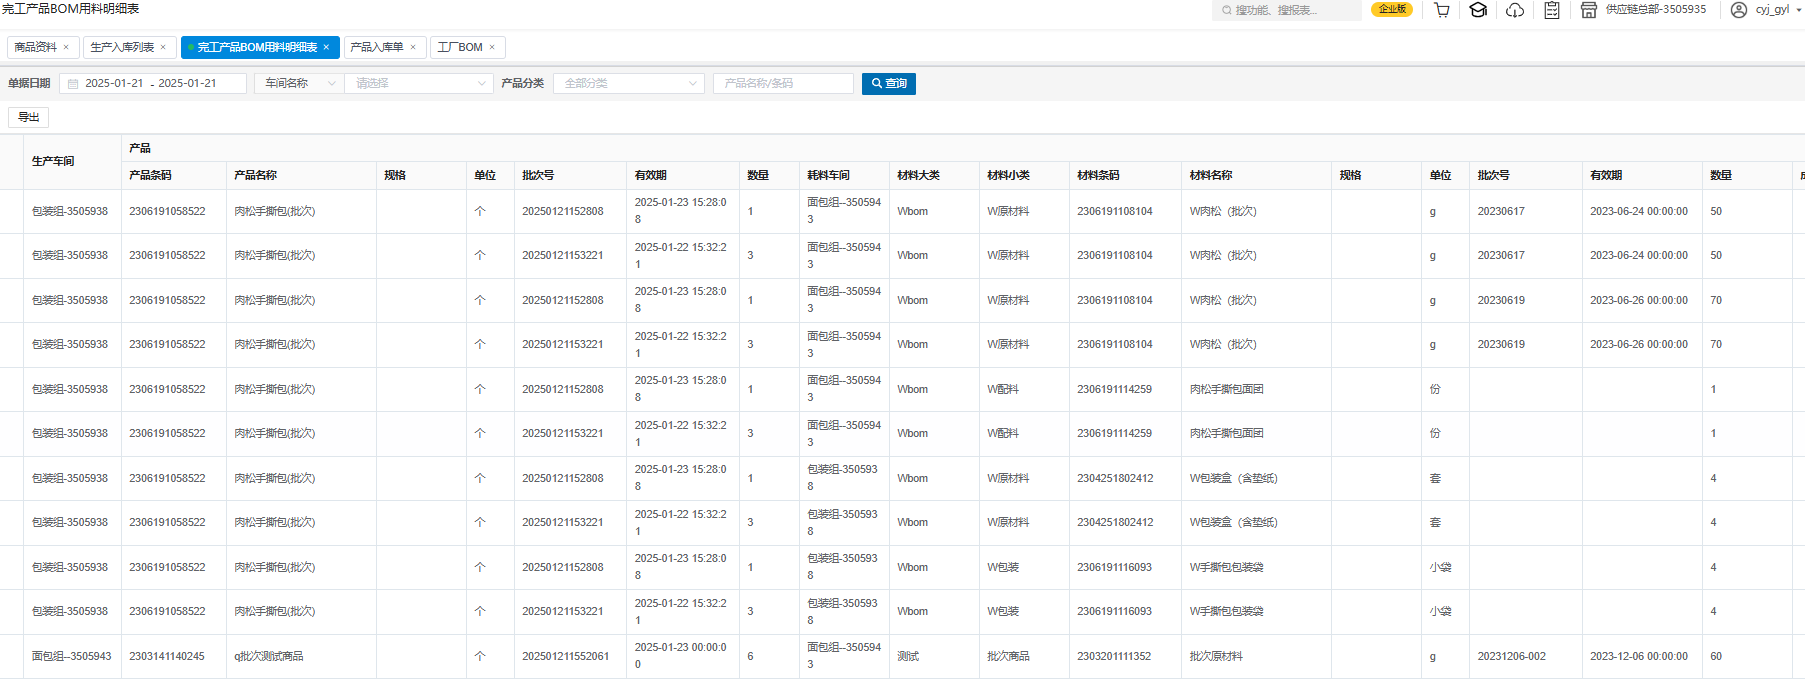Viewport: 1805px width, 685px height.
Task: Expand the cyj_gyl account dropdown arrow
Action: pos(1797,10)
